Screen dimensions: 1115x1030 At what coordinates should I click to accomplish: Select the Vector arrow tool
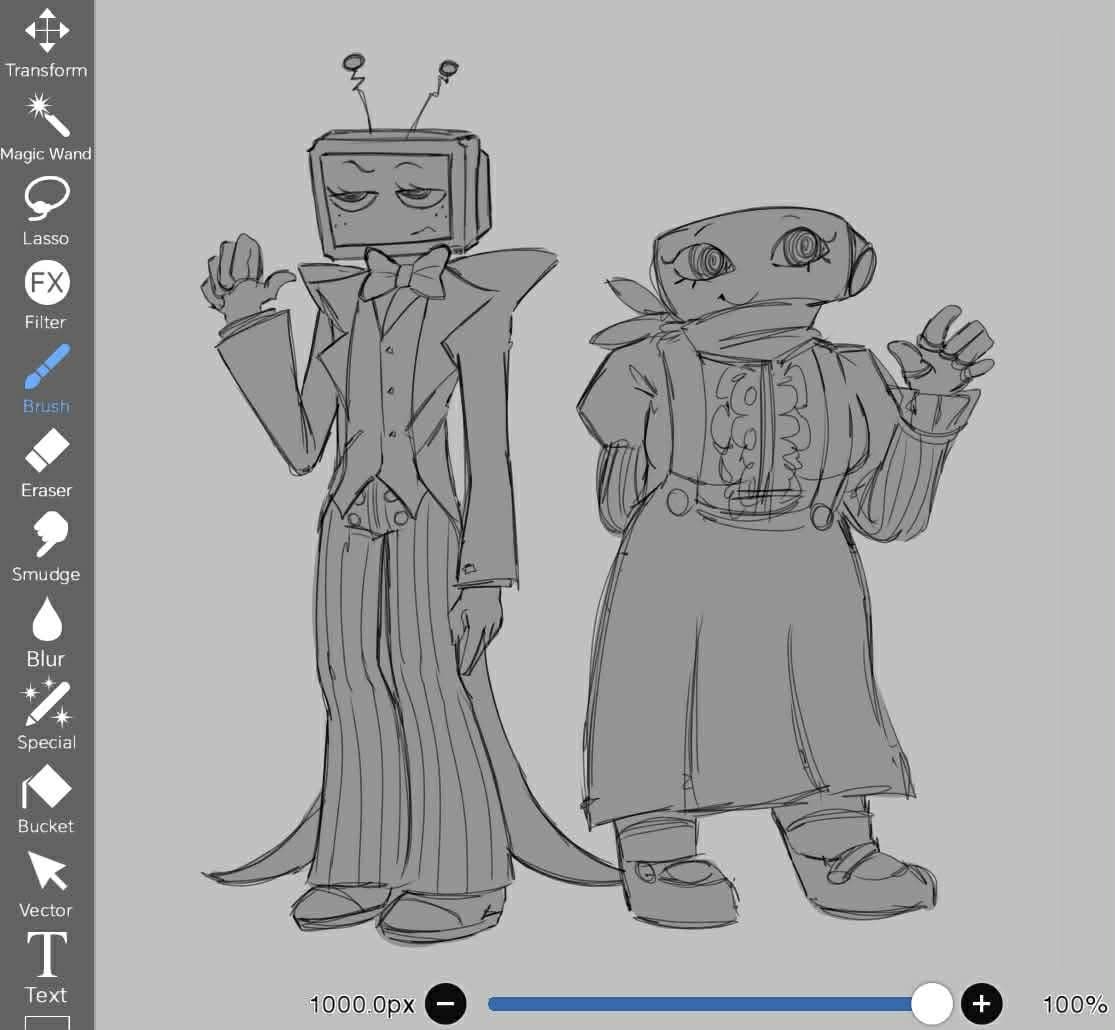click(46, 883)
